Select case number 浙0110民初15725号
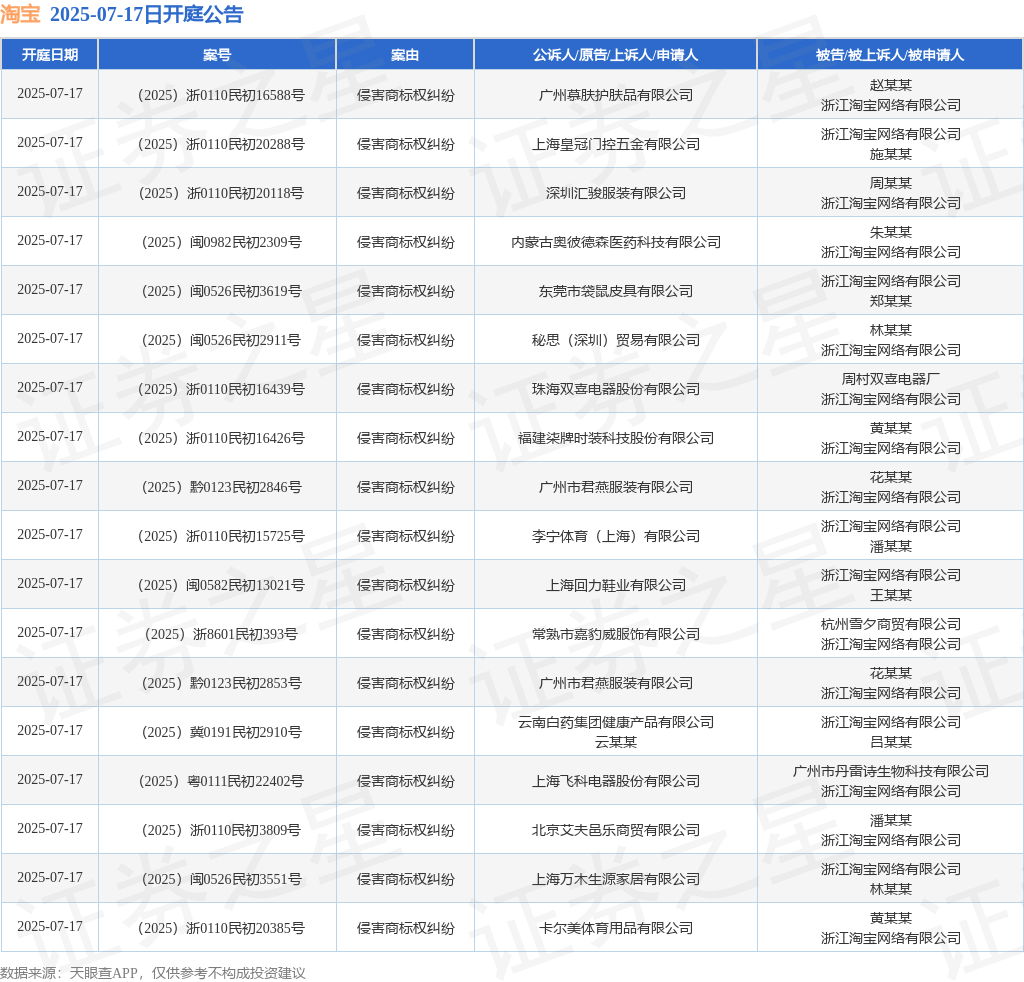1024x982 pixels. [x=221, y=536]
